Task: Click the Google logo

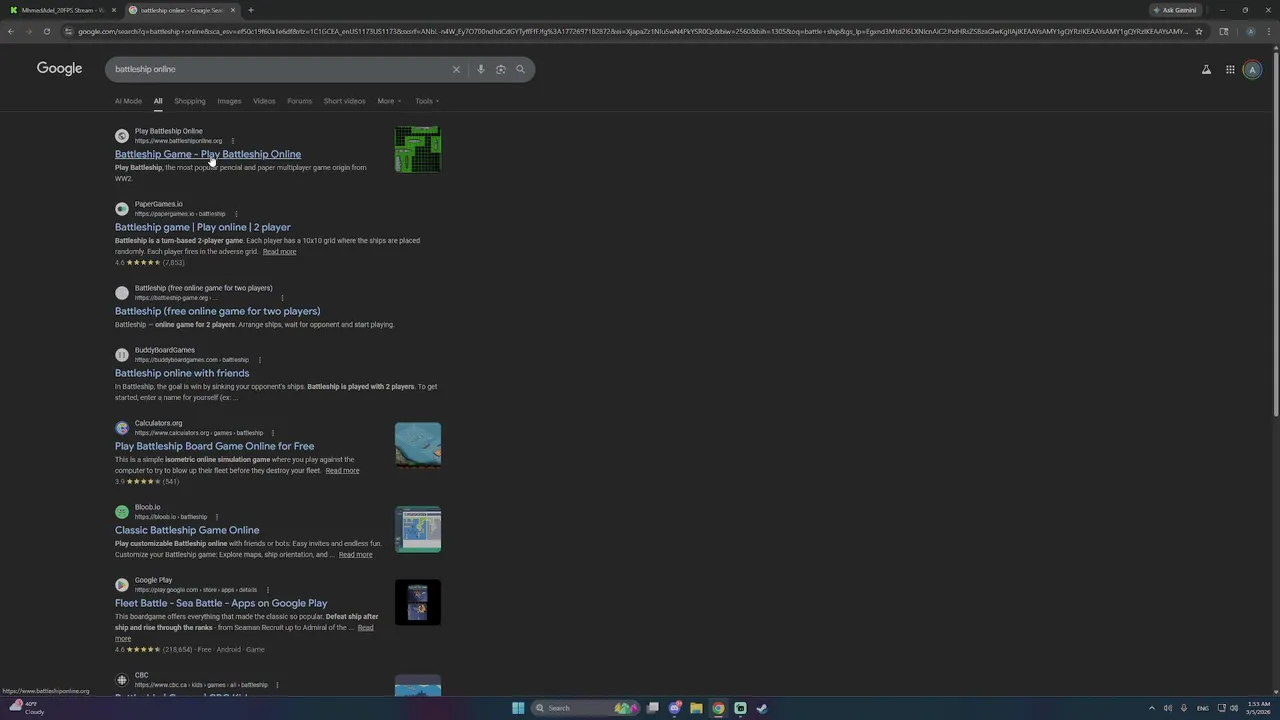Action: pos(59,68)
